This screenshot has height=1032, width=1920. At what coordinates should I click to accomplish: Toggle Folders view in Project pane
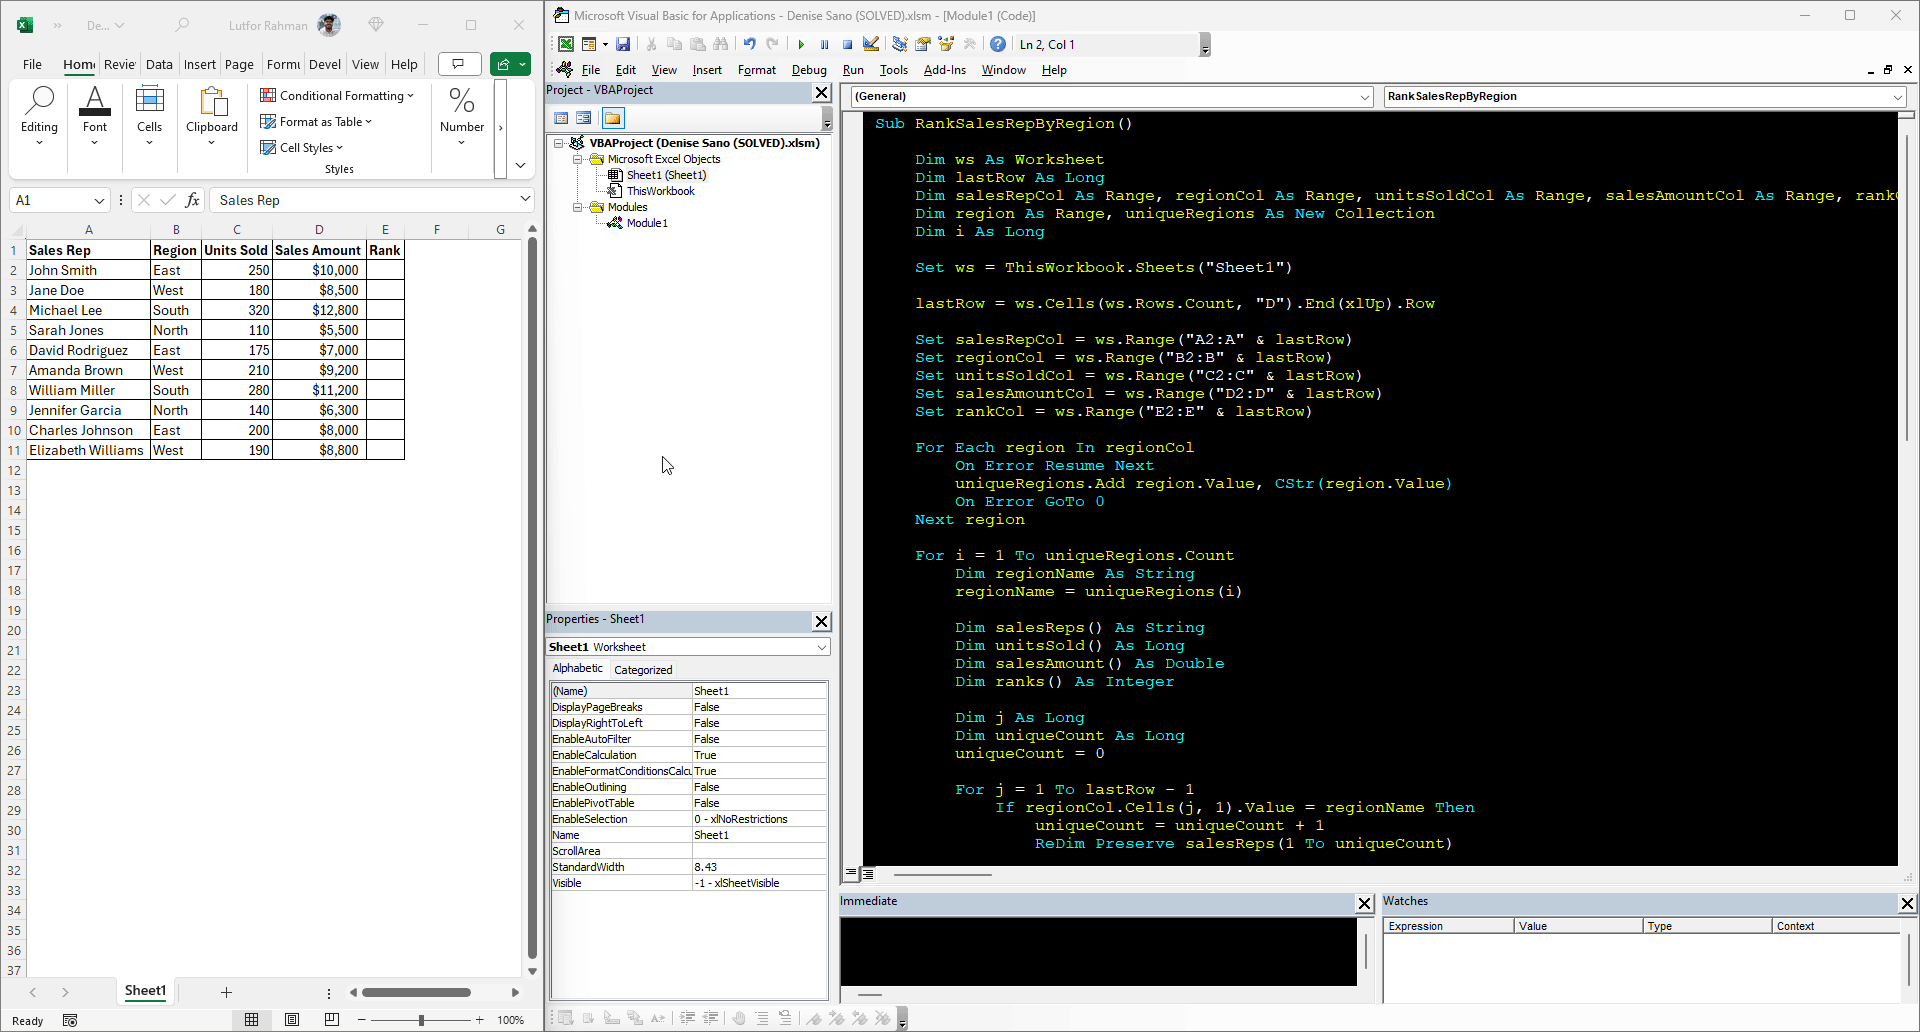612,118
